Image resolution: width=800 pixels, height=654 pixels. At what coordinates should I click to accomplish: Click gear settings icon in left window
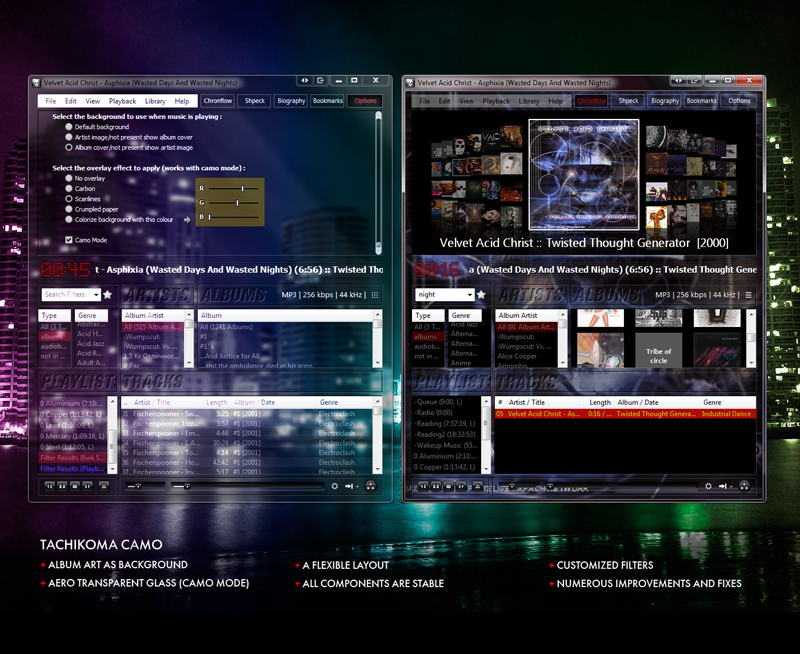tap(334, 486)
